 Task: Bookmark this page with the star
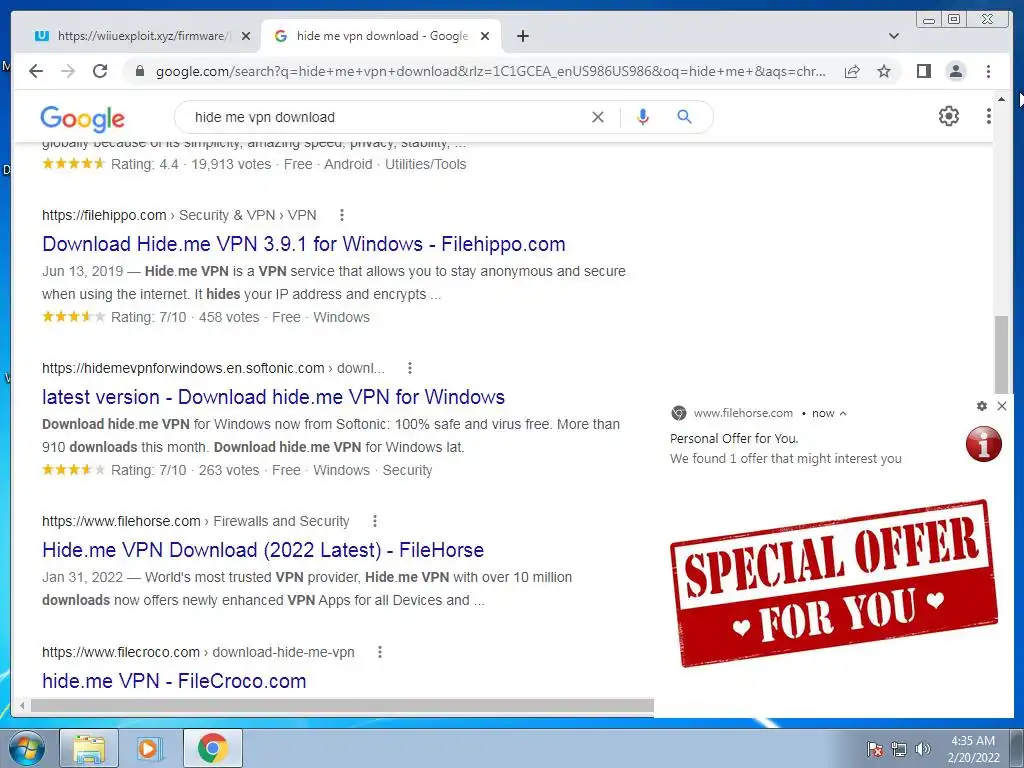click(x=884, y=71)
